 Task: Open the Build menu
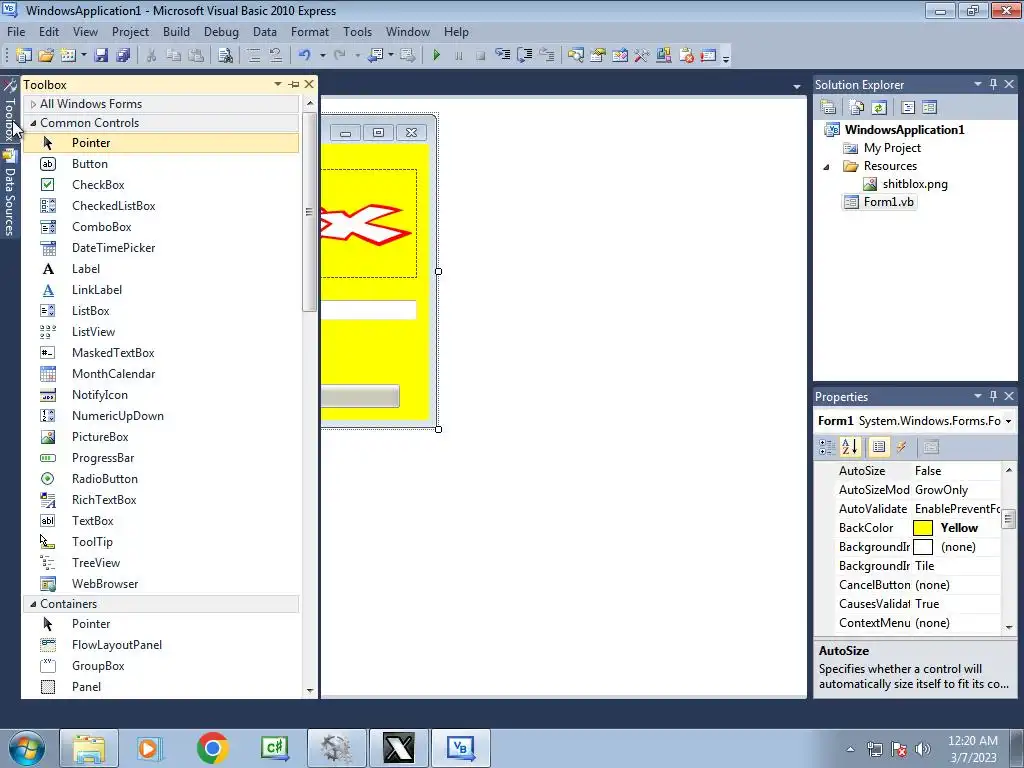(176, 31)
